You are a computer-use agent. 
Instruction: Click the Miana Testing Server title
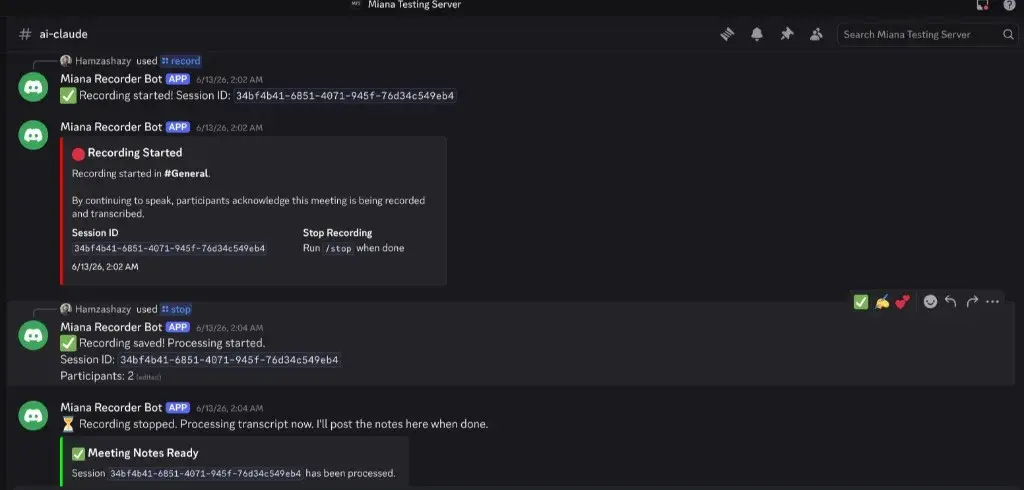(x=414, y=5)
